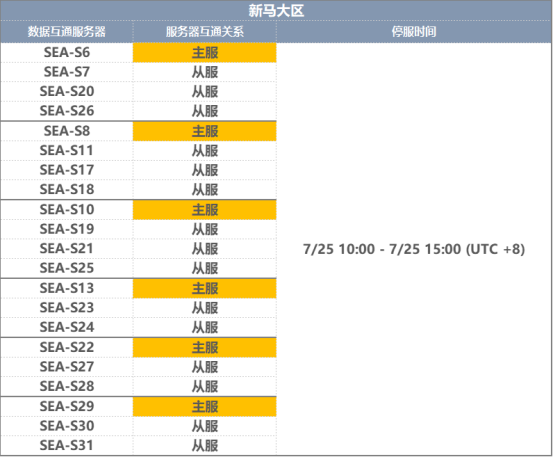Select the 数据互通服务器 column header
This screenshot has height=457, width=554.
(x=67, y=32)
